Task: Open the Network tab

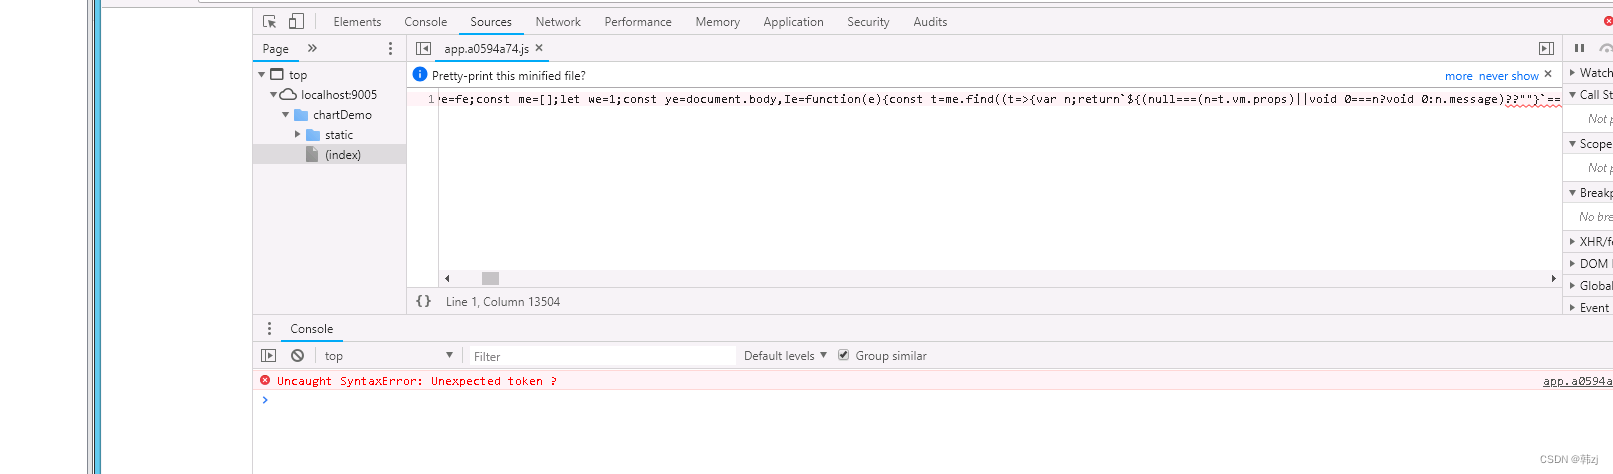Action: [558, 21]
